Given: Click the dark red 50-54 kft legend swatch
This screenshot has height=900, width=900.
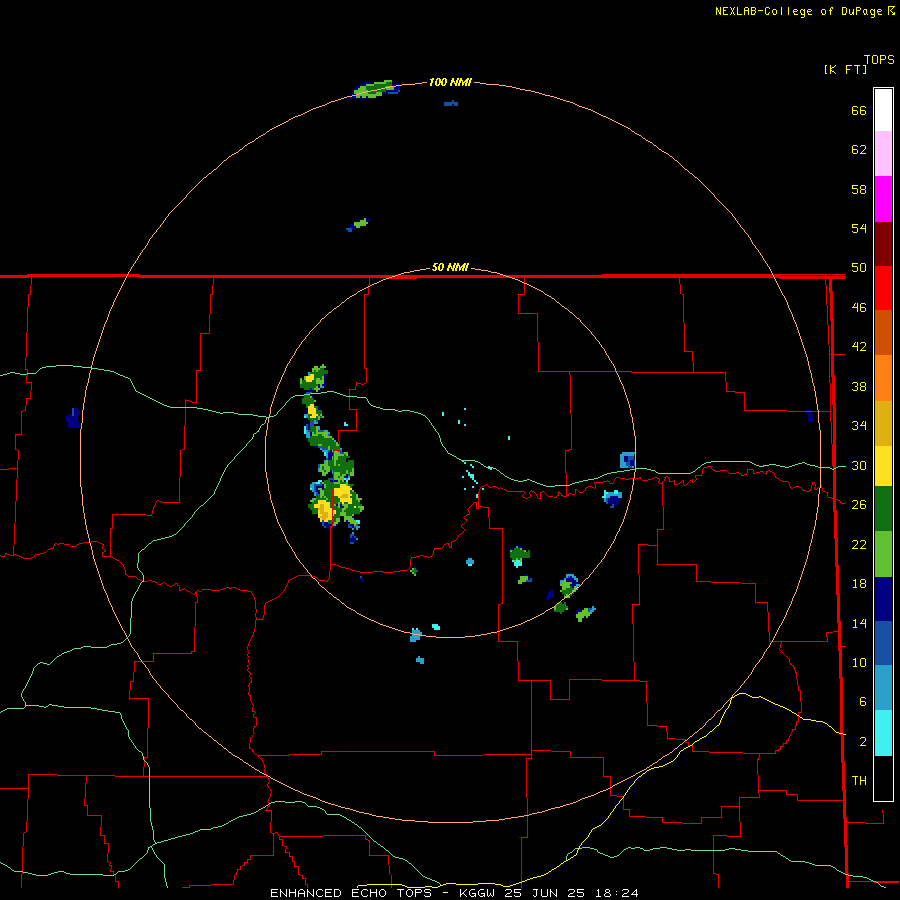Looking at the screenshot, I should point(883,244).
